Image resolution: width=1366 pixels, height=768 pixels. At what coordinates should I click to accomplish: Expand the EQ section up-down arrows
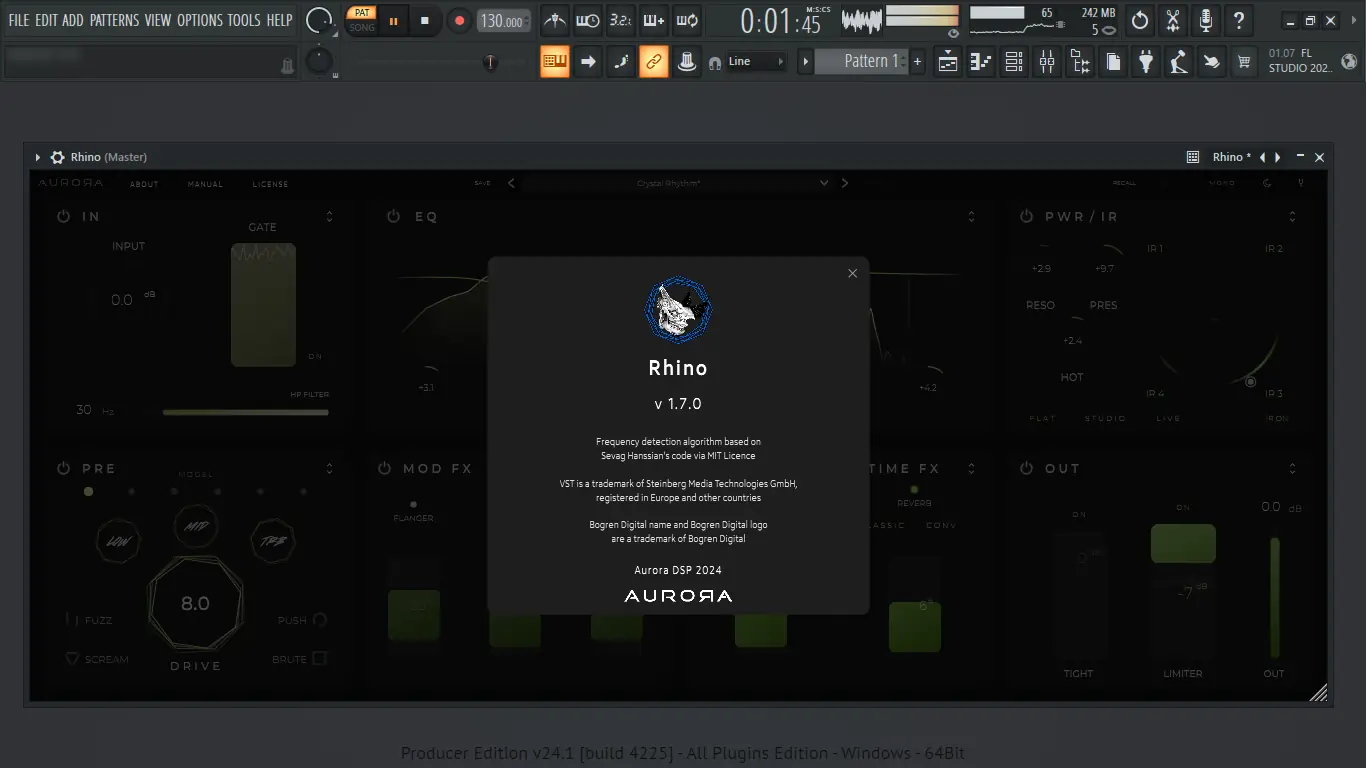pyautogui.click(x=970, y=216)
